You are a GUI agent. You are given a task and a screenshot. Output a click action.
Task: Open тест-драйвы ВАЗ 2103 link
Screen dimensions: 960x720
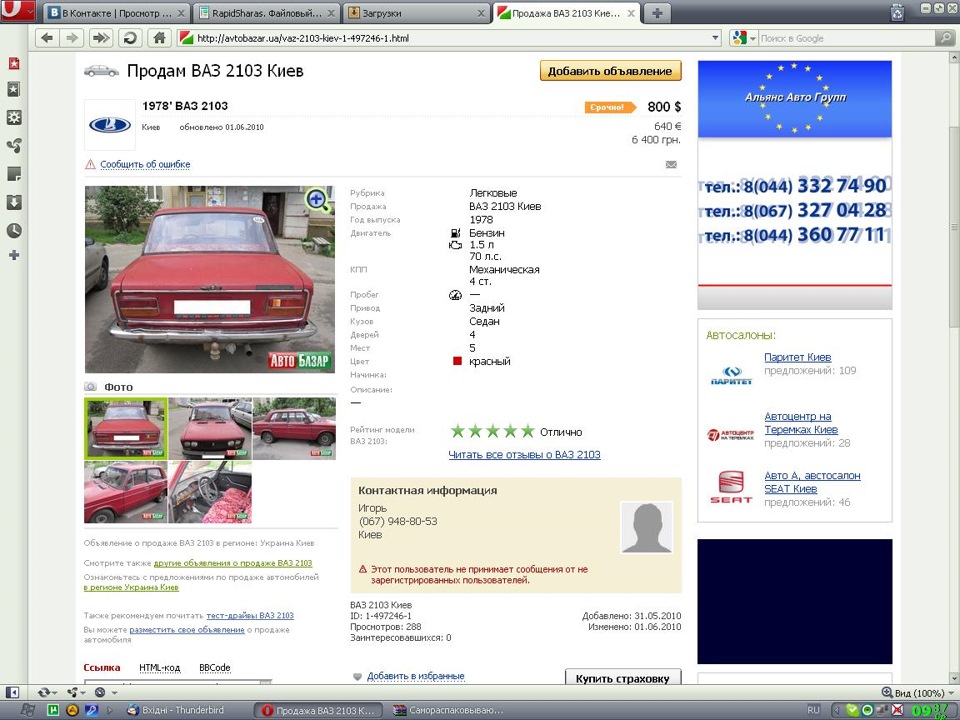(250, 615)
